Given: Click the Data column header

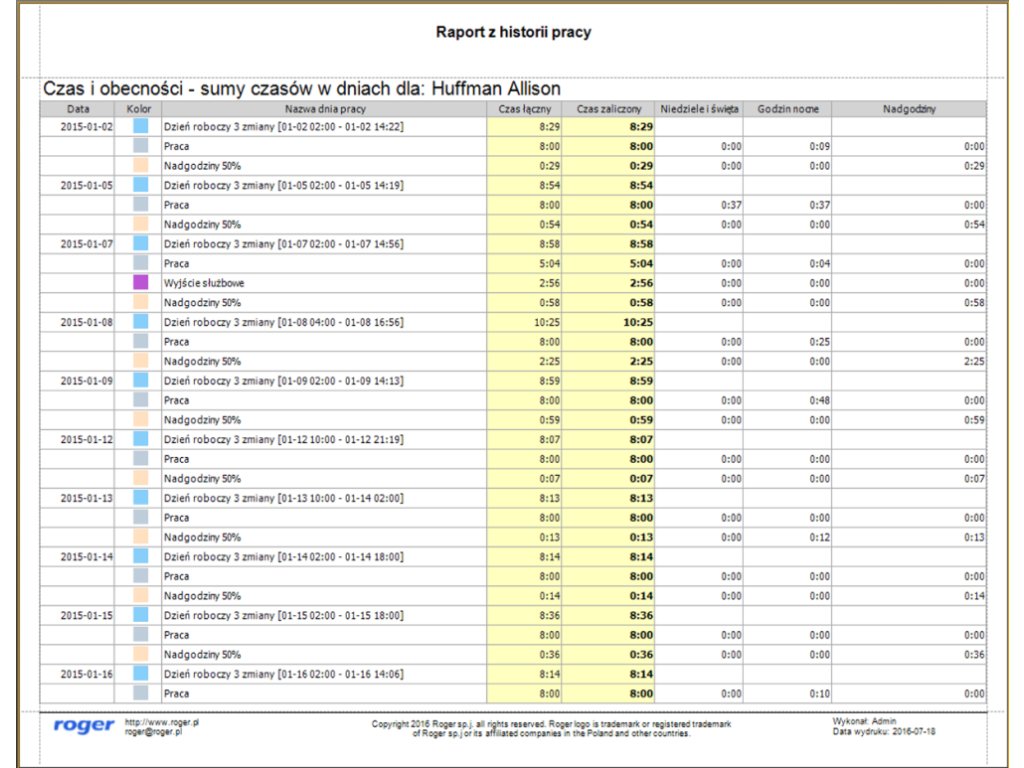Looking at the screenshot, I should (x=78, y=108).
